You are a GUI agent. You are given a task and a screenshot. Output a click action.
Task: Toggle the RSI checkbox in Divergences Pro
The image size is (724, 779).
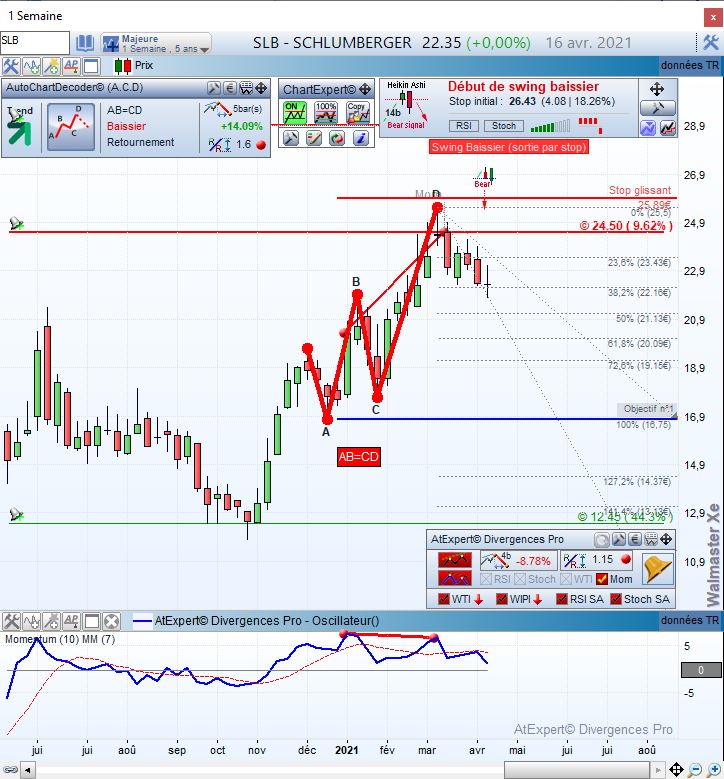pyautogui.click(x=486, y=579)
